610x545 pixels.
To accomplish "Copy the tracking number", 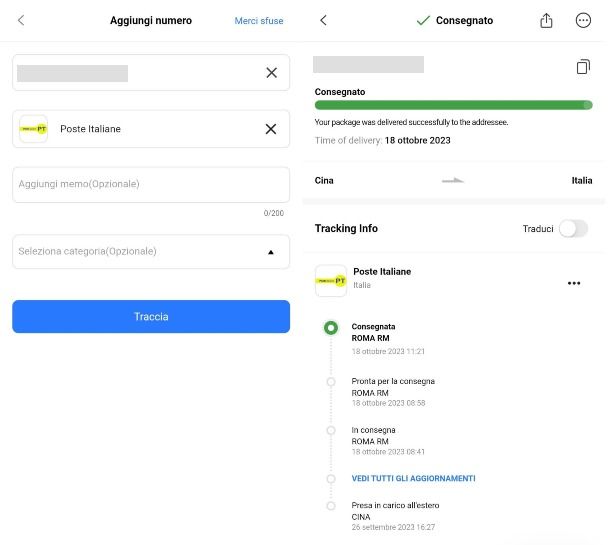I will point(583,67).
